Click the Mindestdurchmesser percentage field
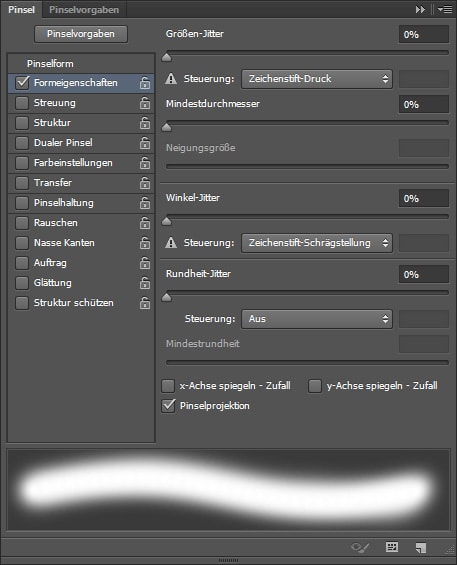 [x=424, y=104]
